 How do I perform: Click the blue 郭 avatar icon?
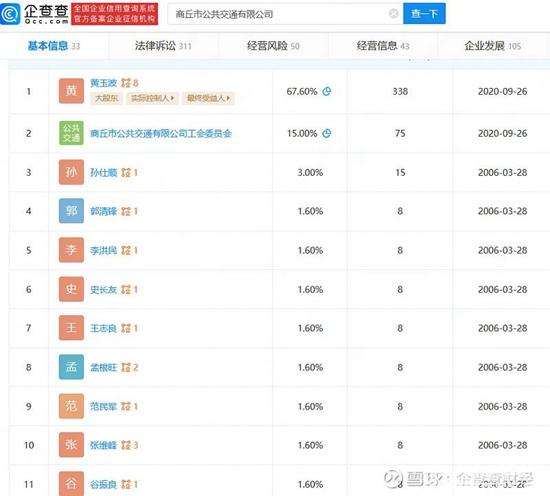tap(71, 211)
